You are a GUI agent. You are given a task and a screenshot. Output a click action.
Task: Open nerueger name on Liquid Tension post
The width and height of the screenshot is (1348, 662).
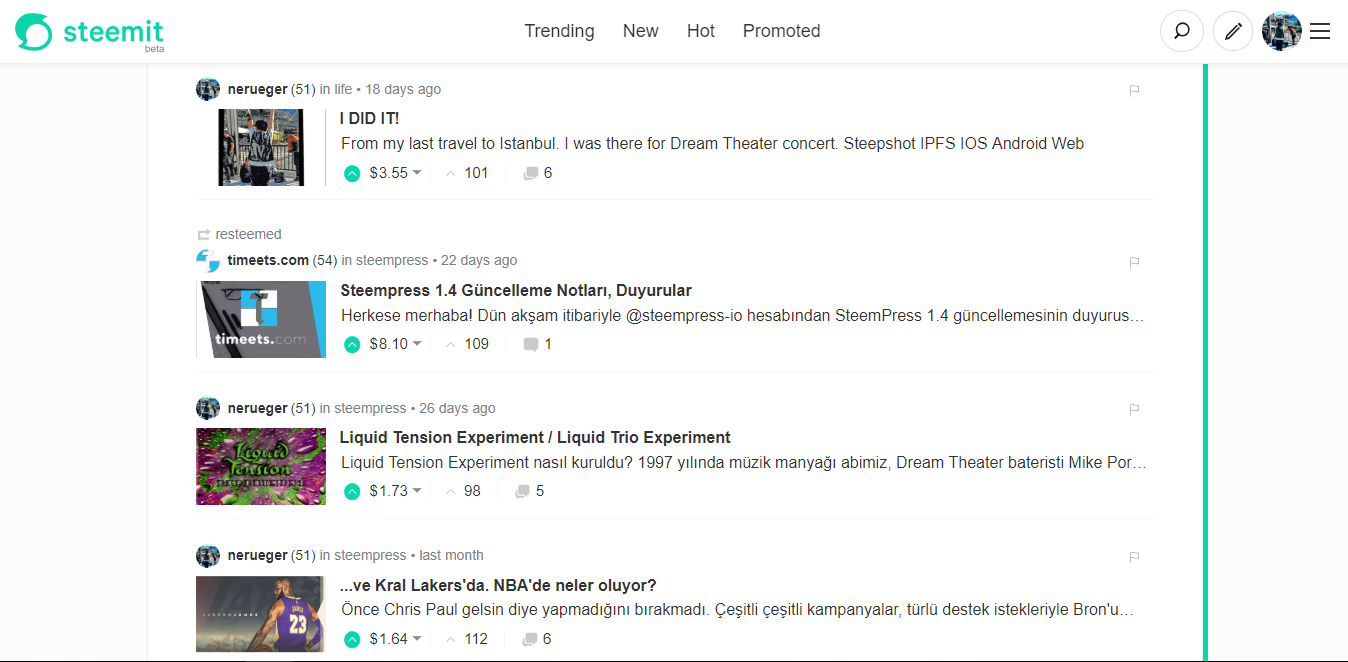tap(257, 408)
